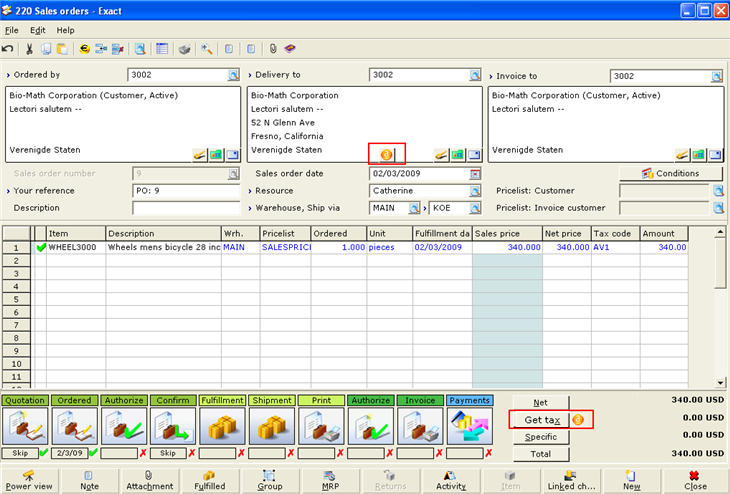Open the Pricelist: Customer lookup icon
730x494 pixels.
point(718,190)
